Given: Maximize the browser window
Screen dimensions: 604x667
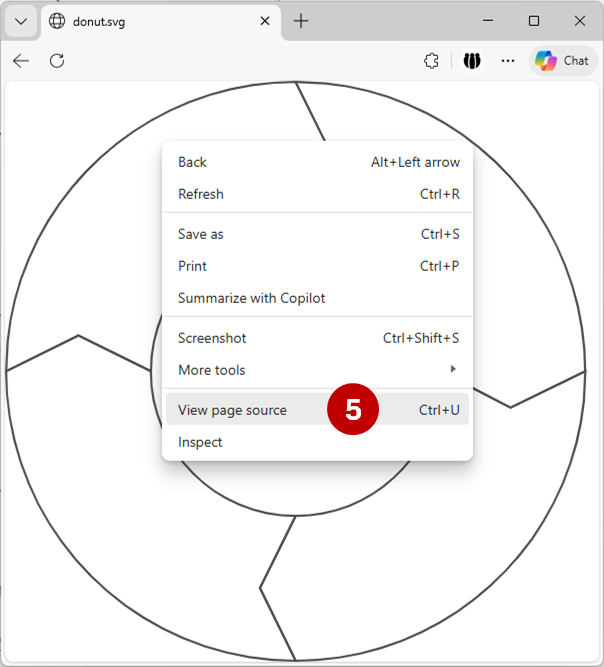Looking at the screenshot, I should click(x=534, y=21).
